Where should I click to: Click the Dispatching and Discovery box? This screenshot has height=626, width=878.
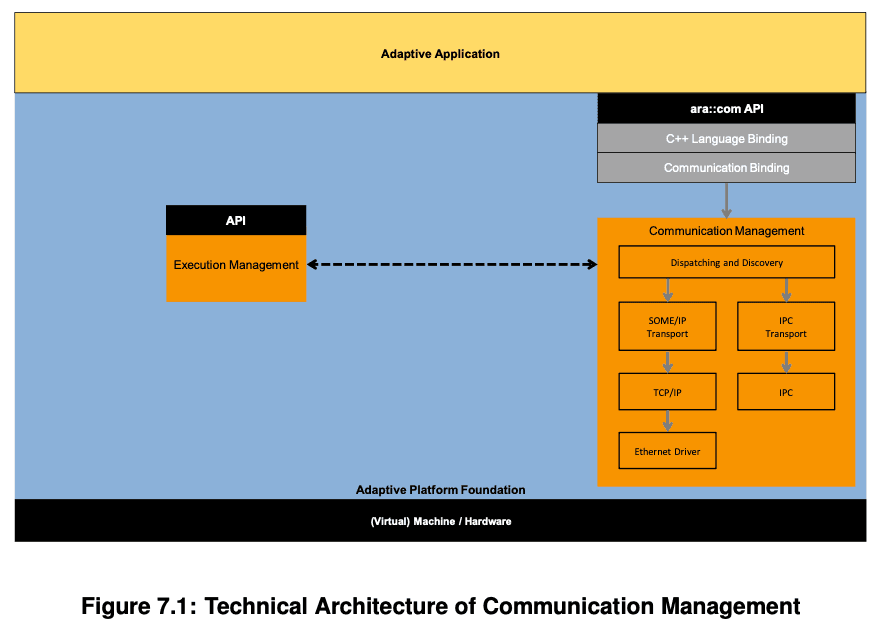[x=727, y=262]
